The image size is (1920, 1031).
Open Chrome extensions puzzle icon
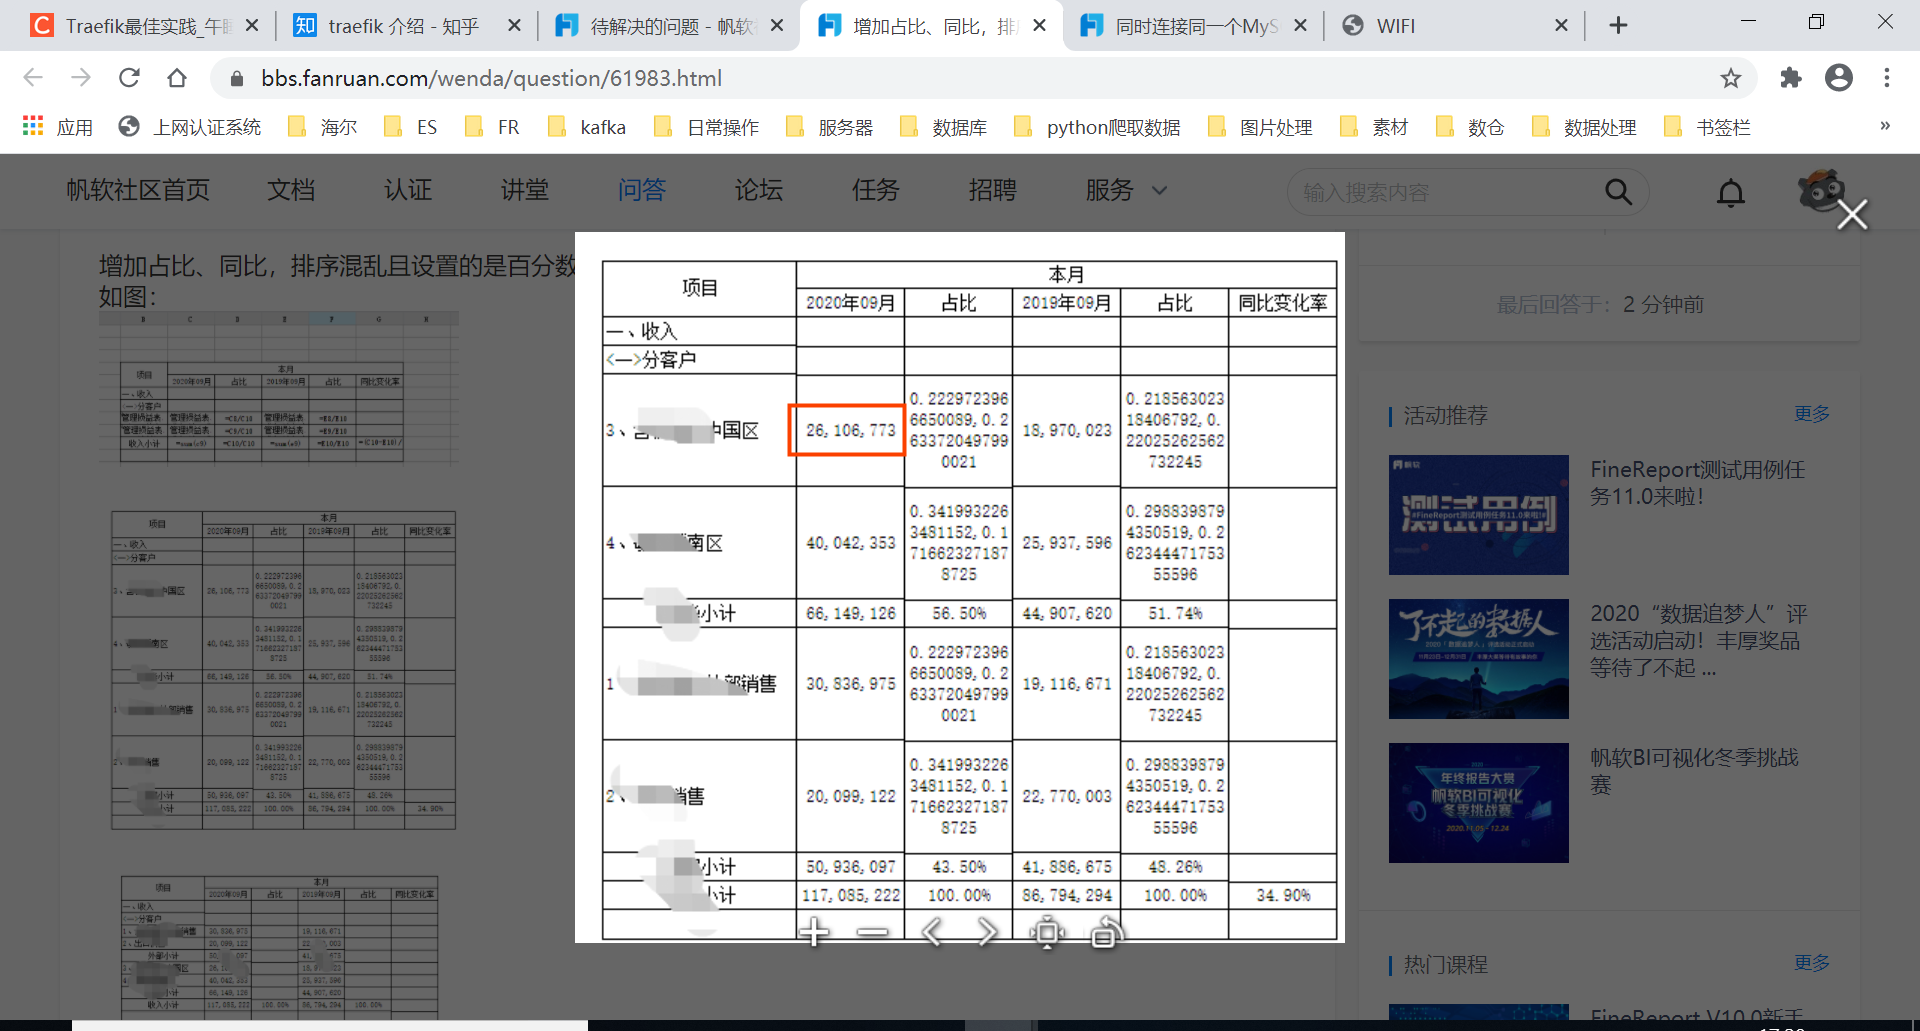pyautogui.click(x=1791, y=78)
